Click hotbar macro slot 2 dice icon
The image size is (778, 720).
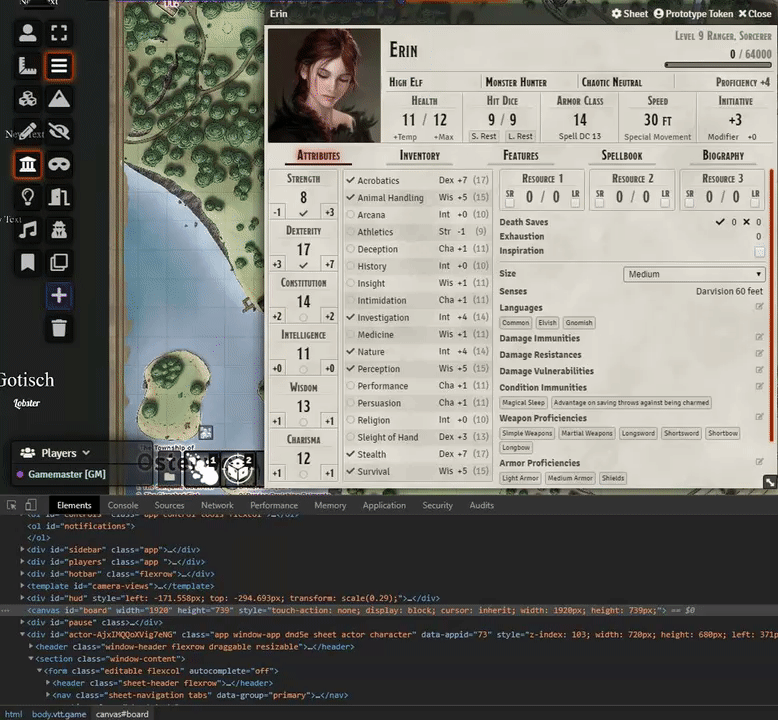tap(237, 469)
